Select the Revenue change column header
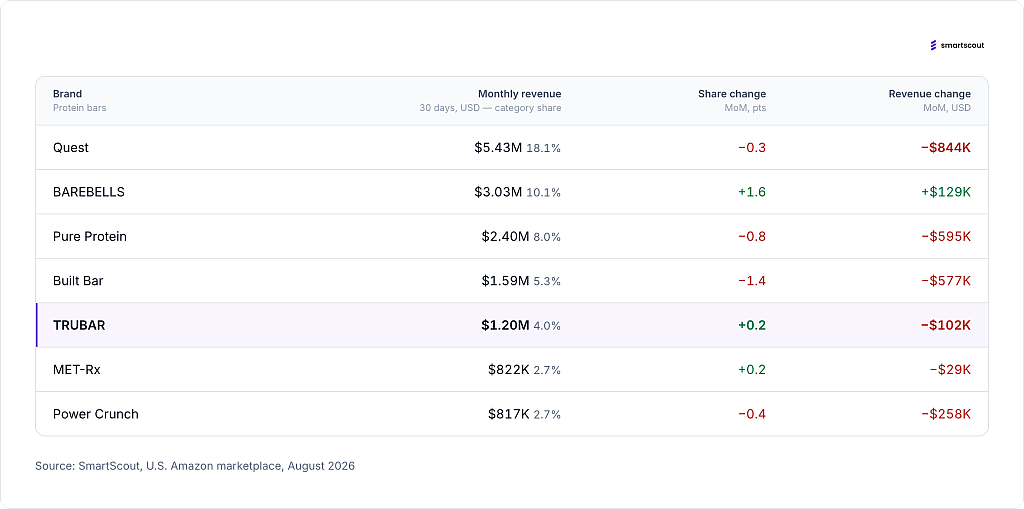Image resolution: width=1024 pixels, height=509 pixels. (929, 94)
